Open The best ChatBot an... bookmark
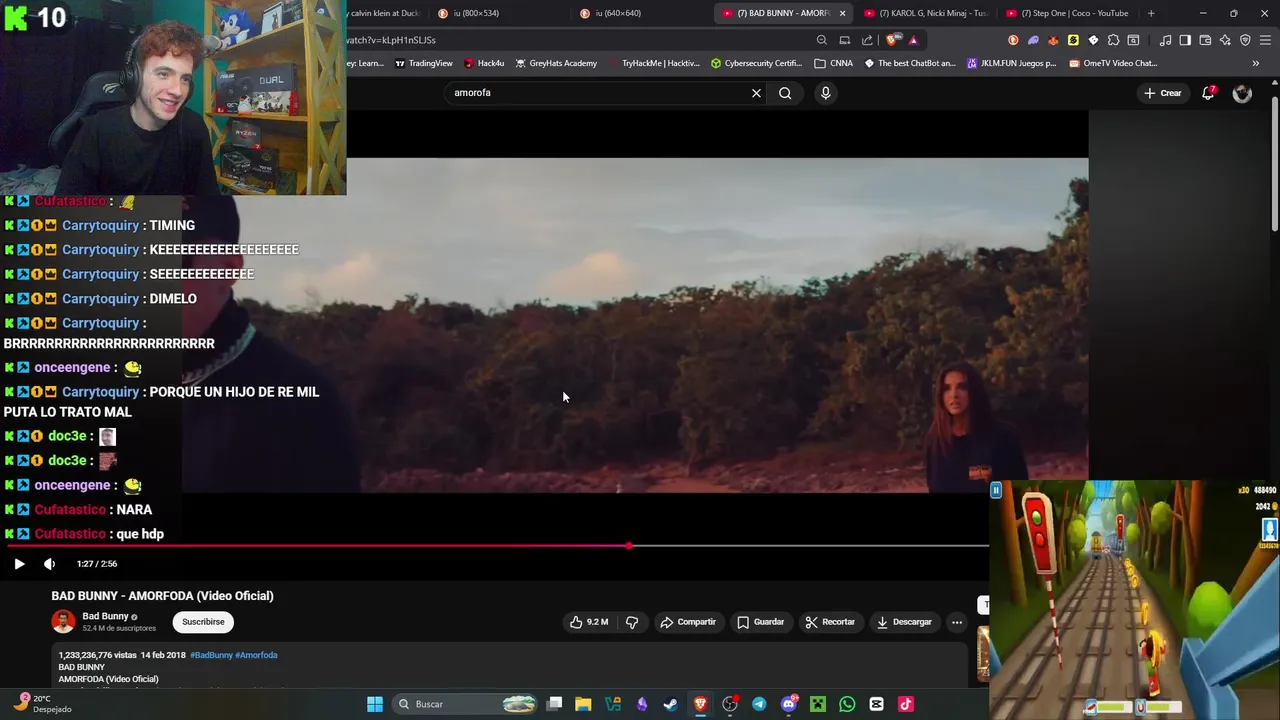1280x720 pixels. [910, 63]
